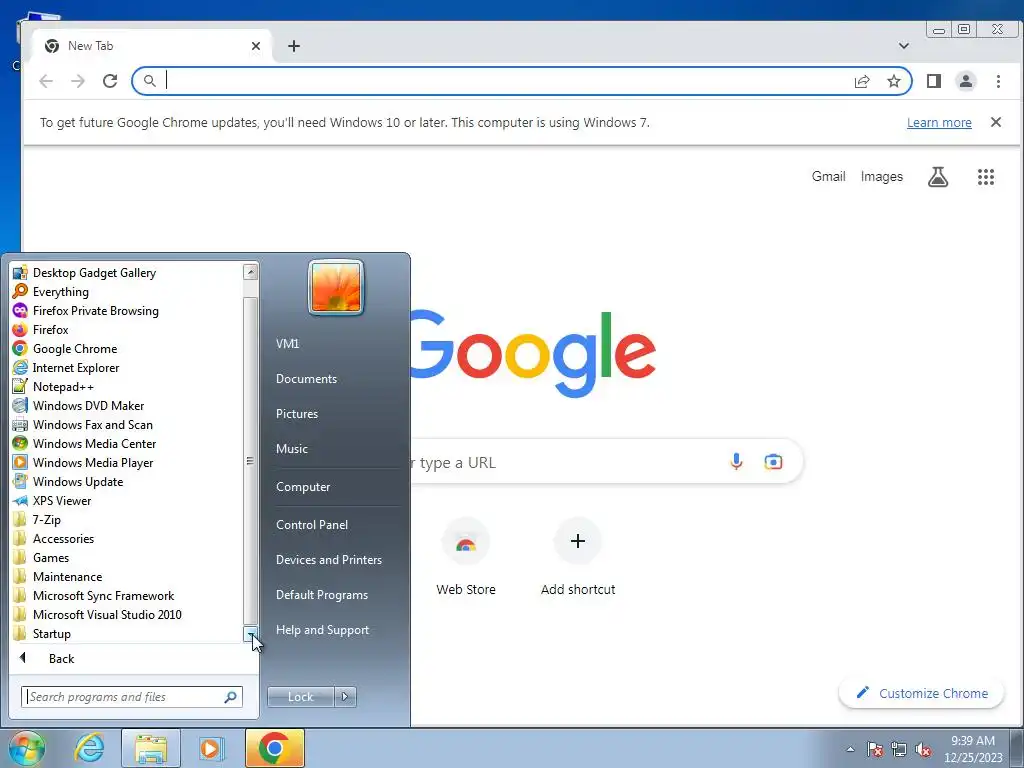
Task: Open Computer from Start menu
Action: coord(335,487)
